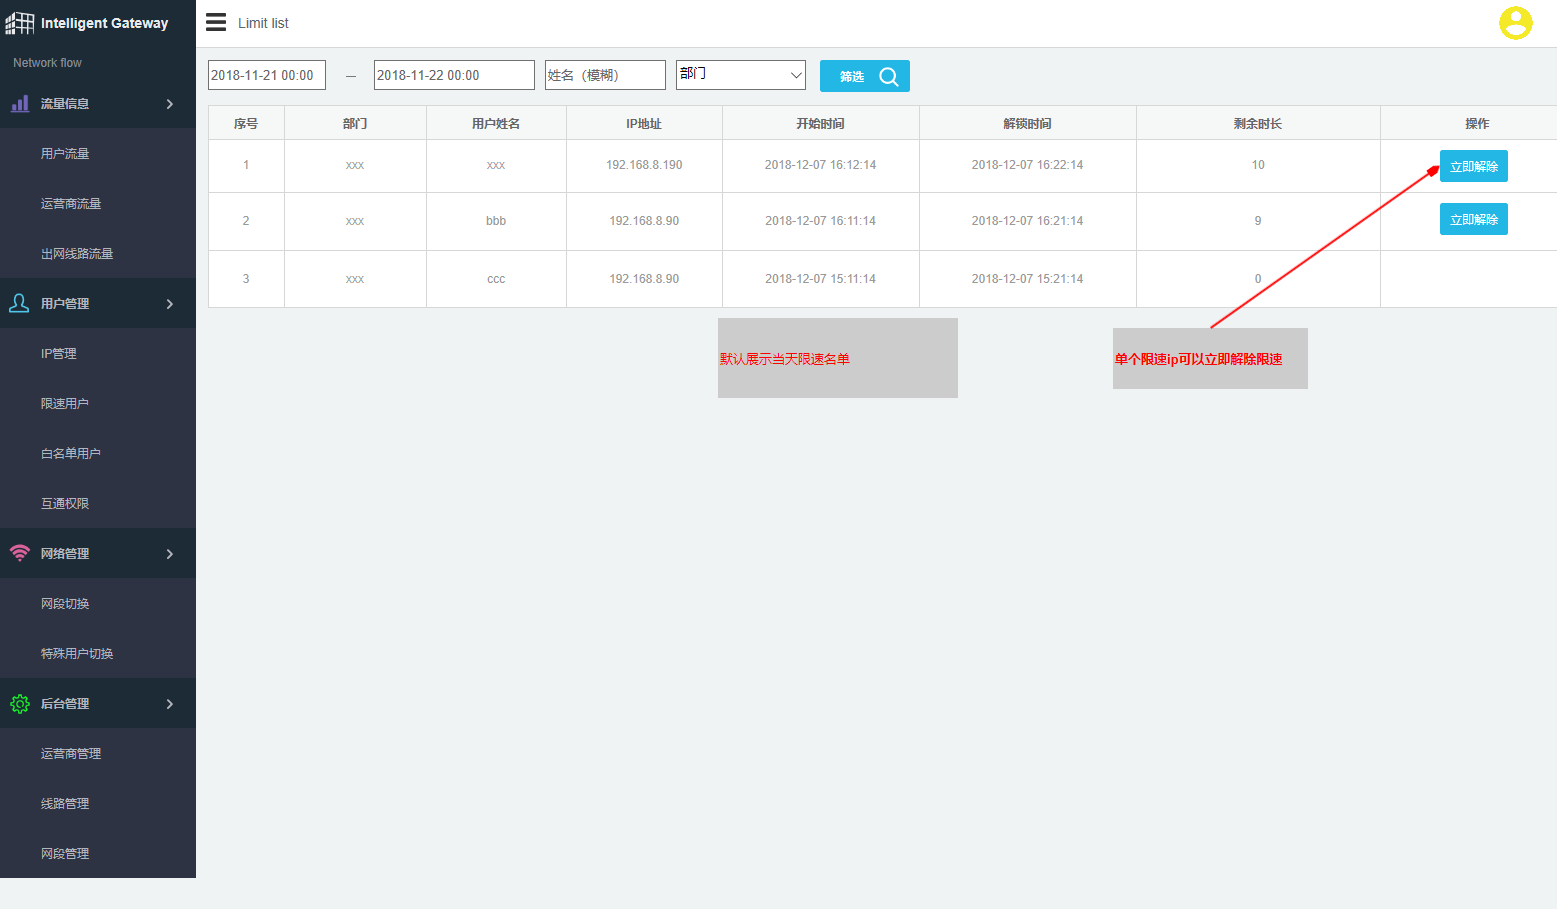The image size is (1557, 909).
Task: Click the gear icon beside 后台管理
Action: 19,704
